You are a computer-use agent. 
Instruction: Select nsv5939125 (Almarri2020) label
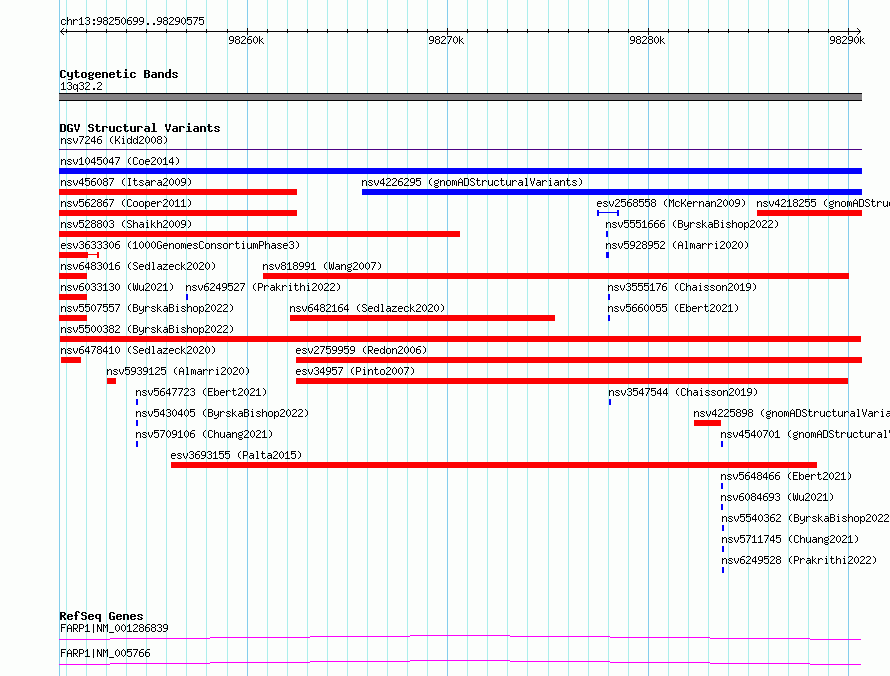[178, 371]
